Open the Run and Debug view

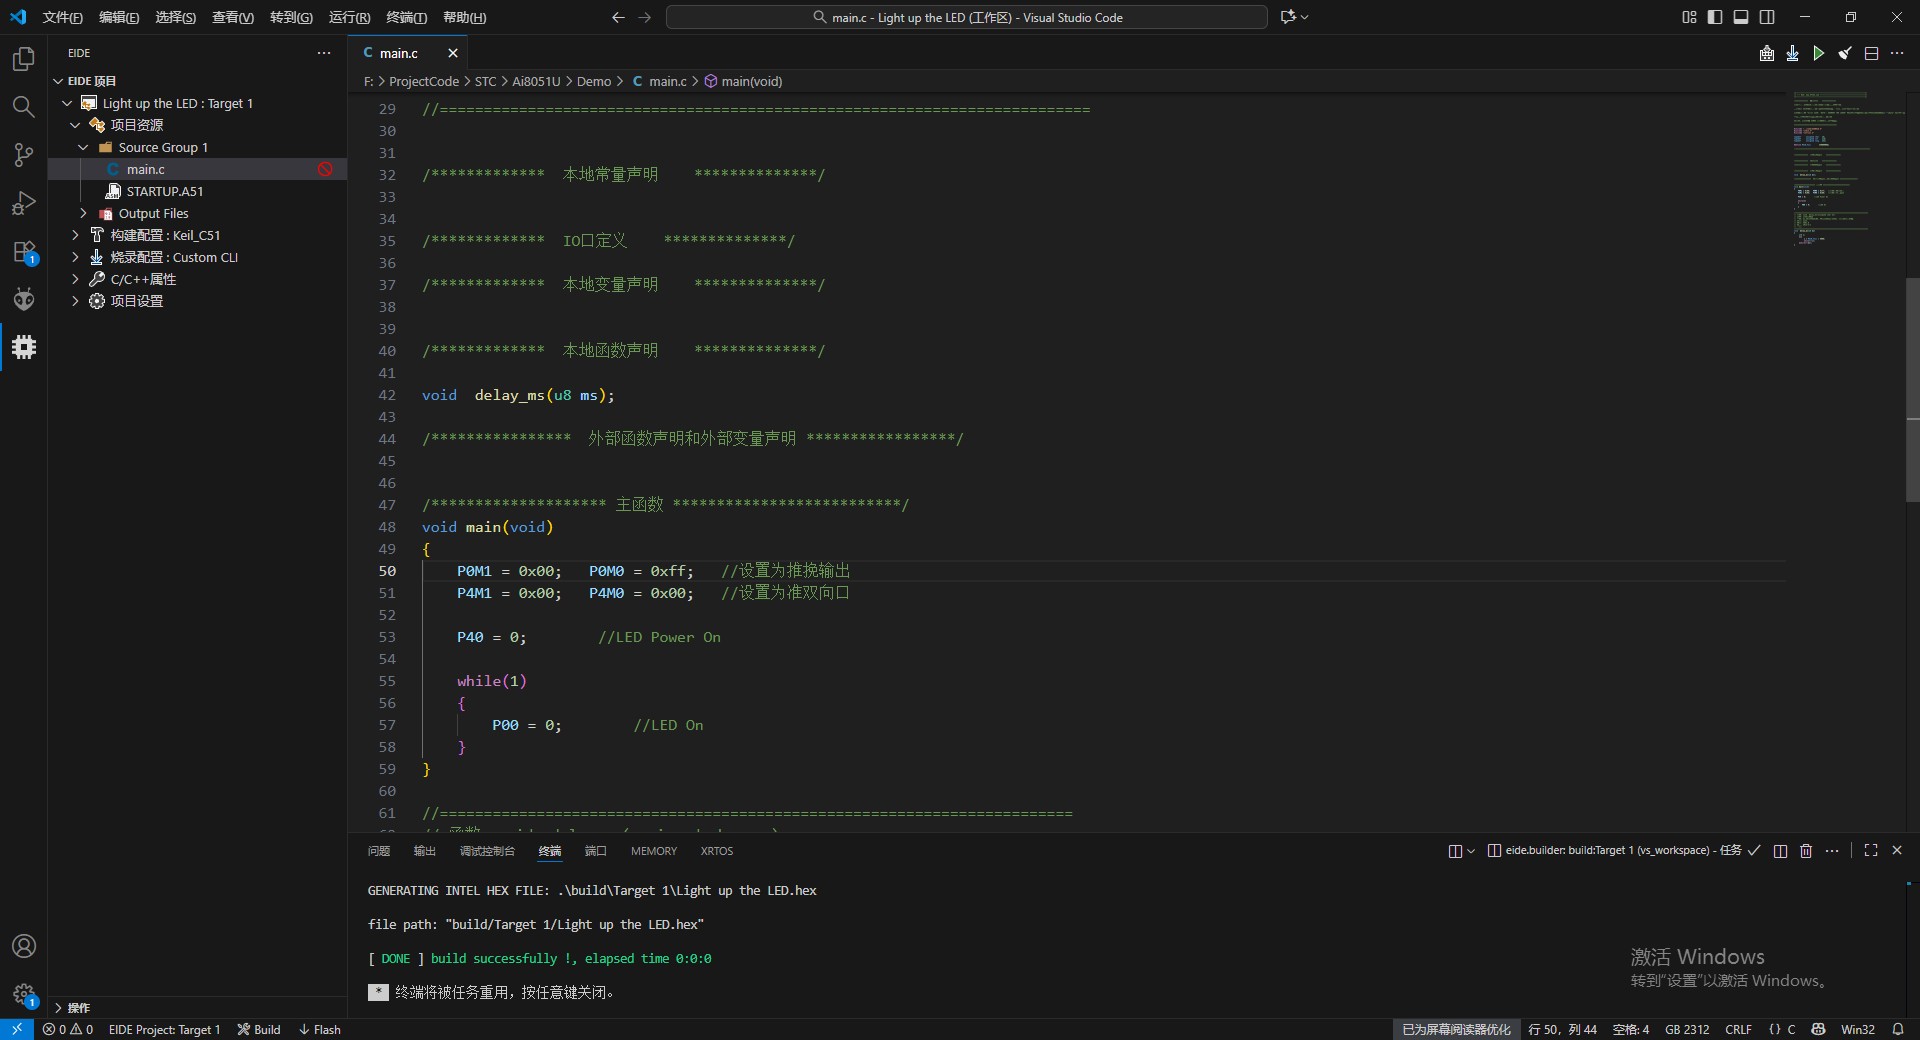pyautogui.click(x=23, y=203)
